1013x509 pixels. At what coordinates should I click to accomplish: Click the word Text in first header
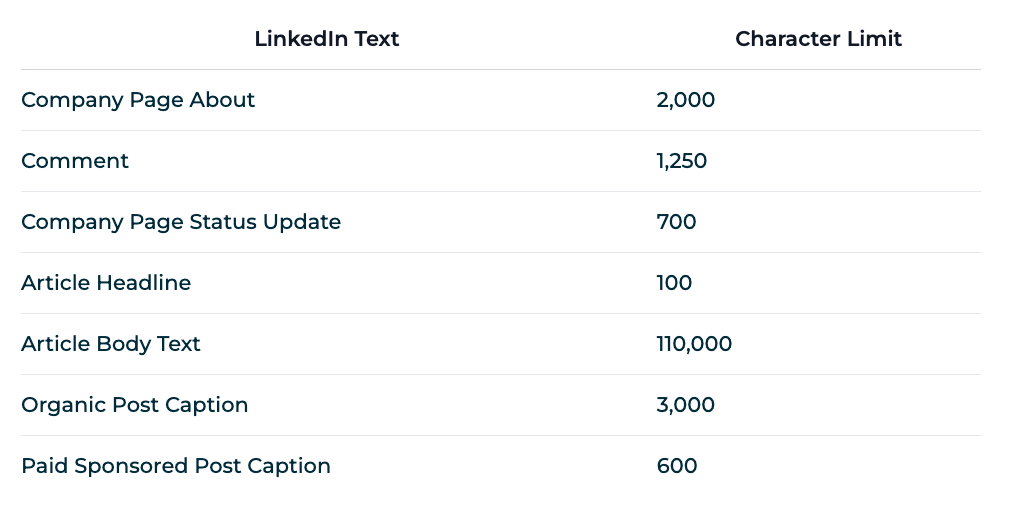coord(377,39)
